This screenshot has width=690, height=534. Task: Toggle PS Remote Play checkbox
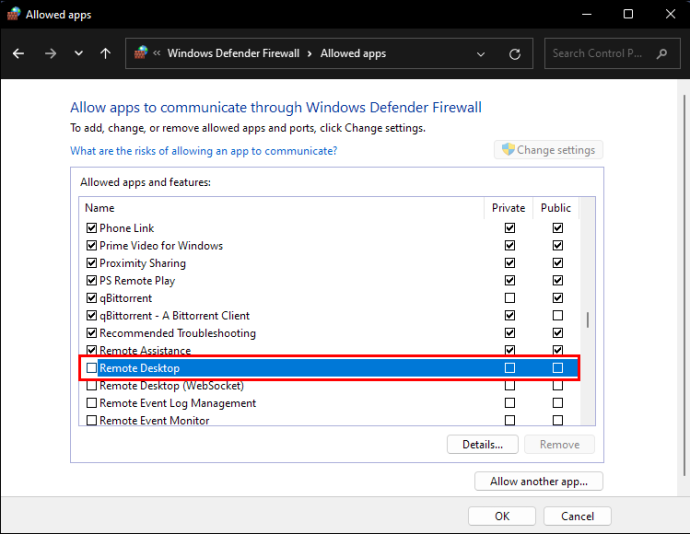pyautogui.click(x=92, y=280)
